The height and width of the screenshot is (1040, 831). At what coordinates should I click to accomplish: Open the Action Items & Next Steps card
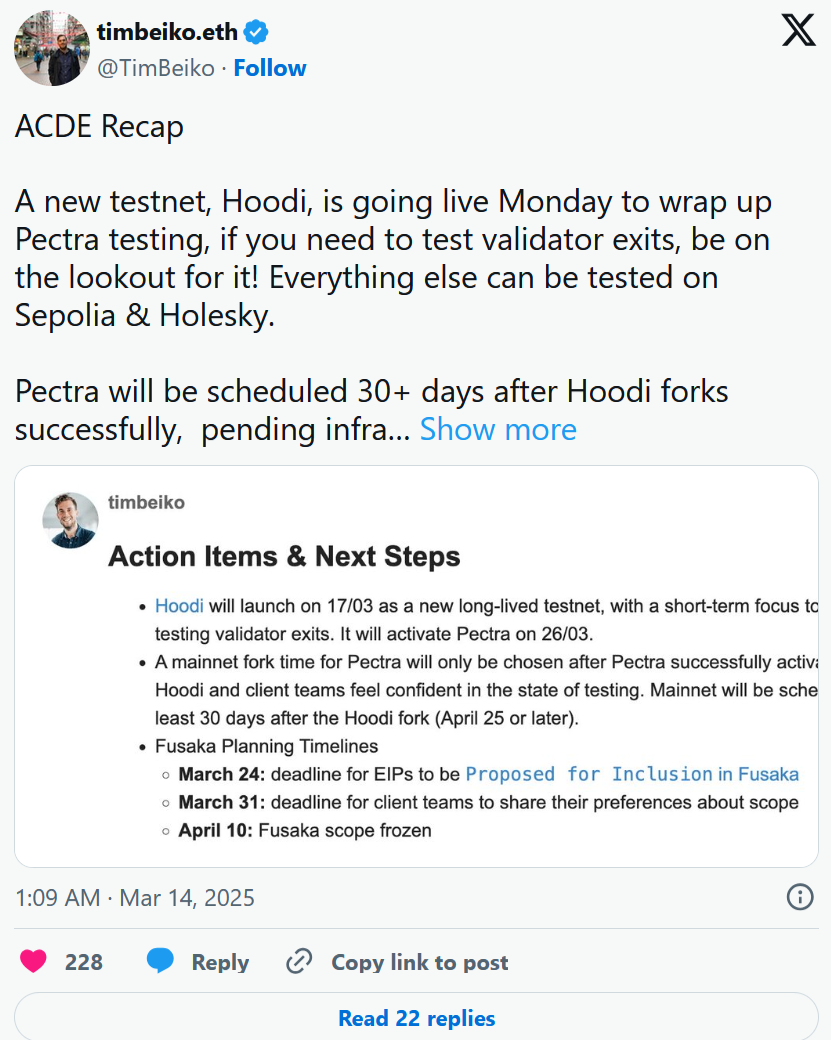click(416, 666)
